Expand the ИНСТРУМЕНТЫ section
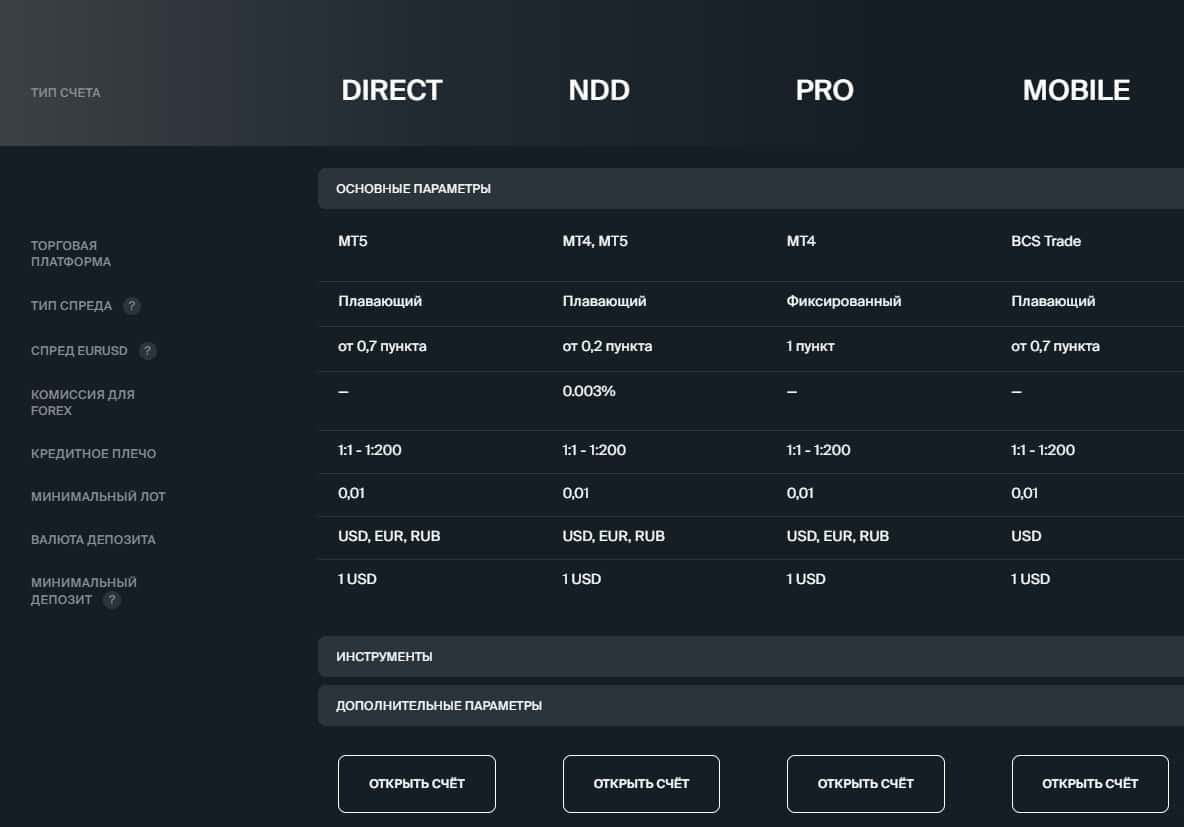1184x827 pixels. (x=384, y=657)
